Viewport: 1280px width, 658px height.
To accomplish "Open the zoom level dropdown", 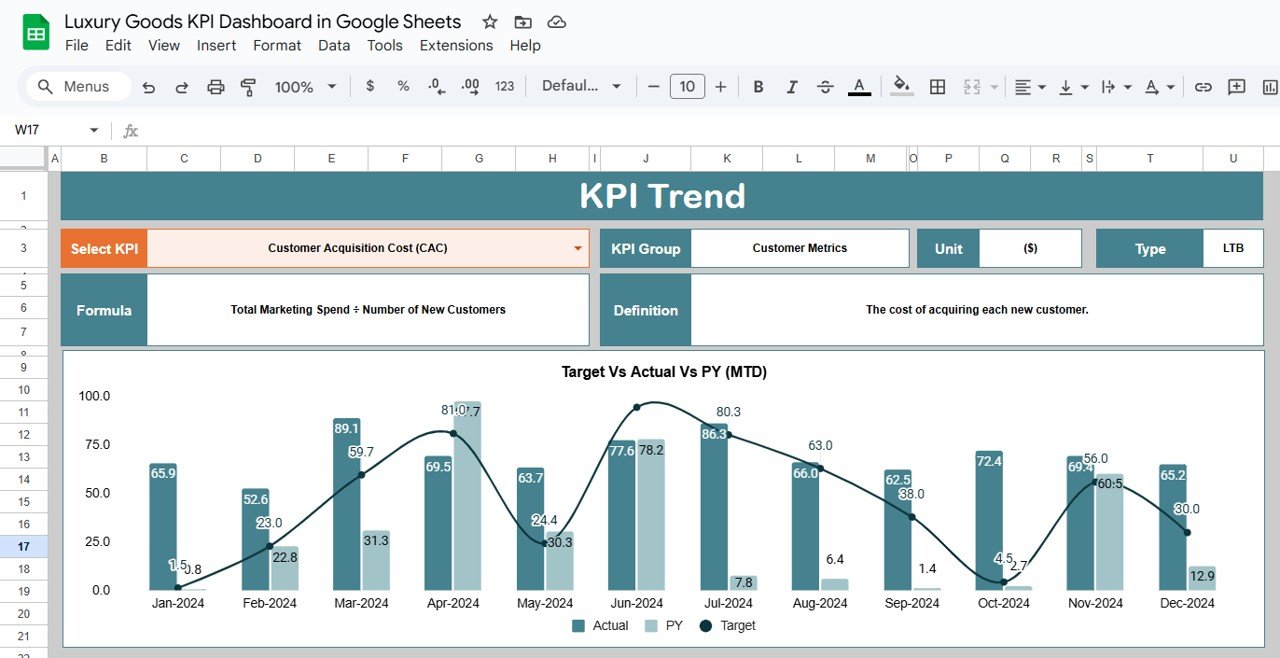I will pos(305,87).
